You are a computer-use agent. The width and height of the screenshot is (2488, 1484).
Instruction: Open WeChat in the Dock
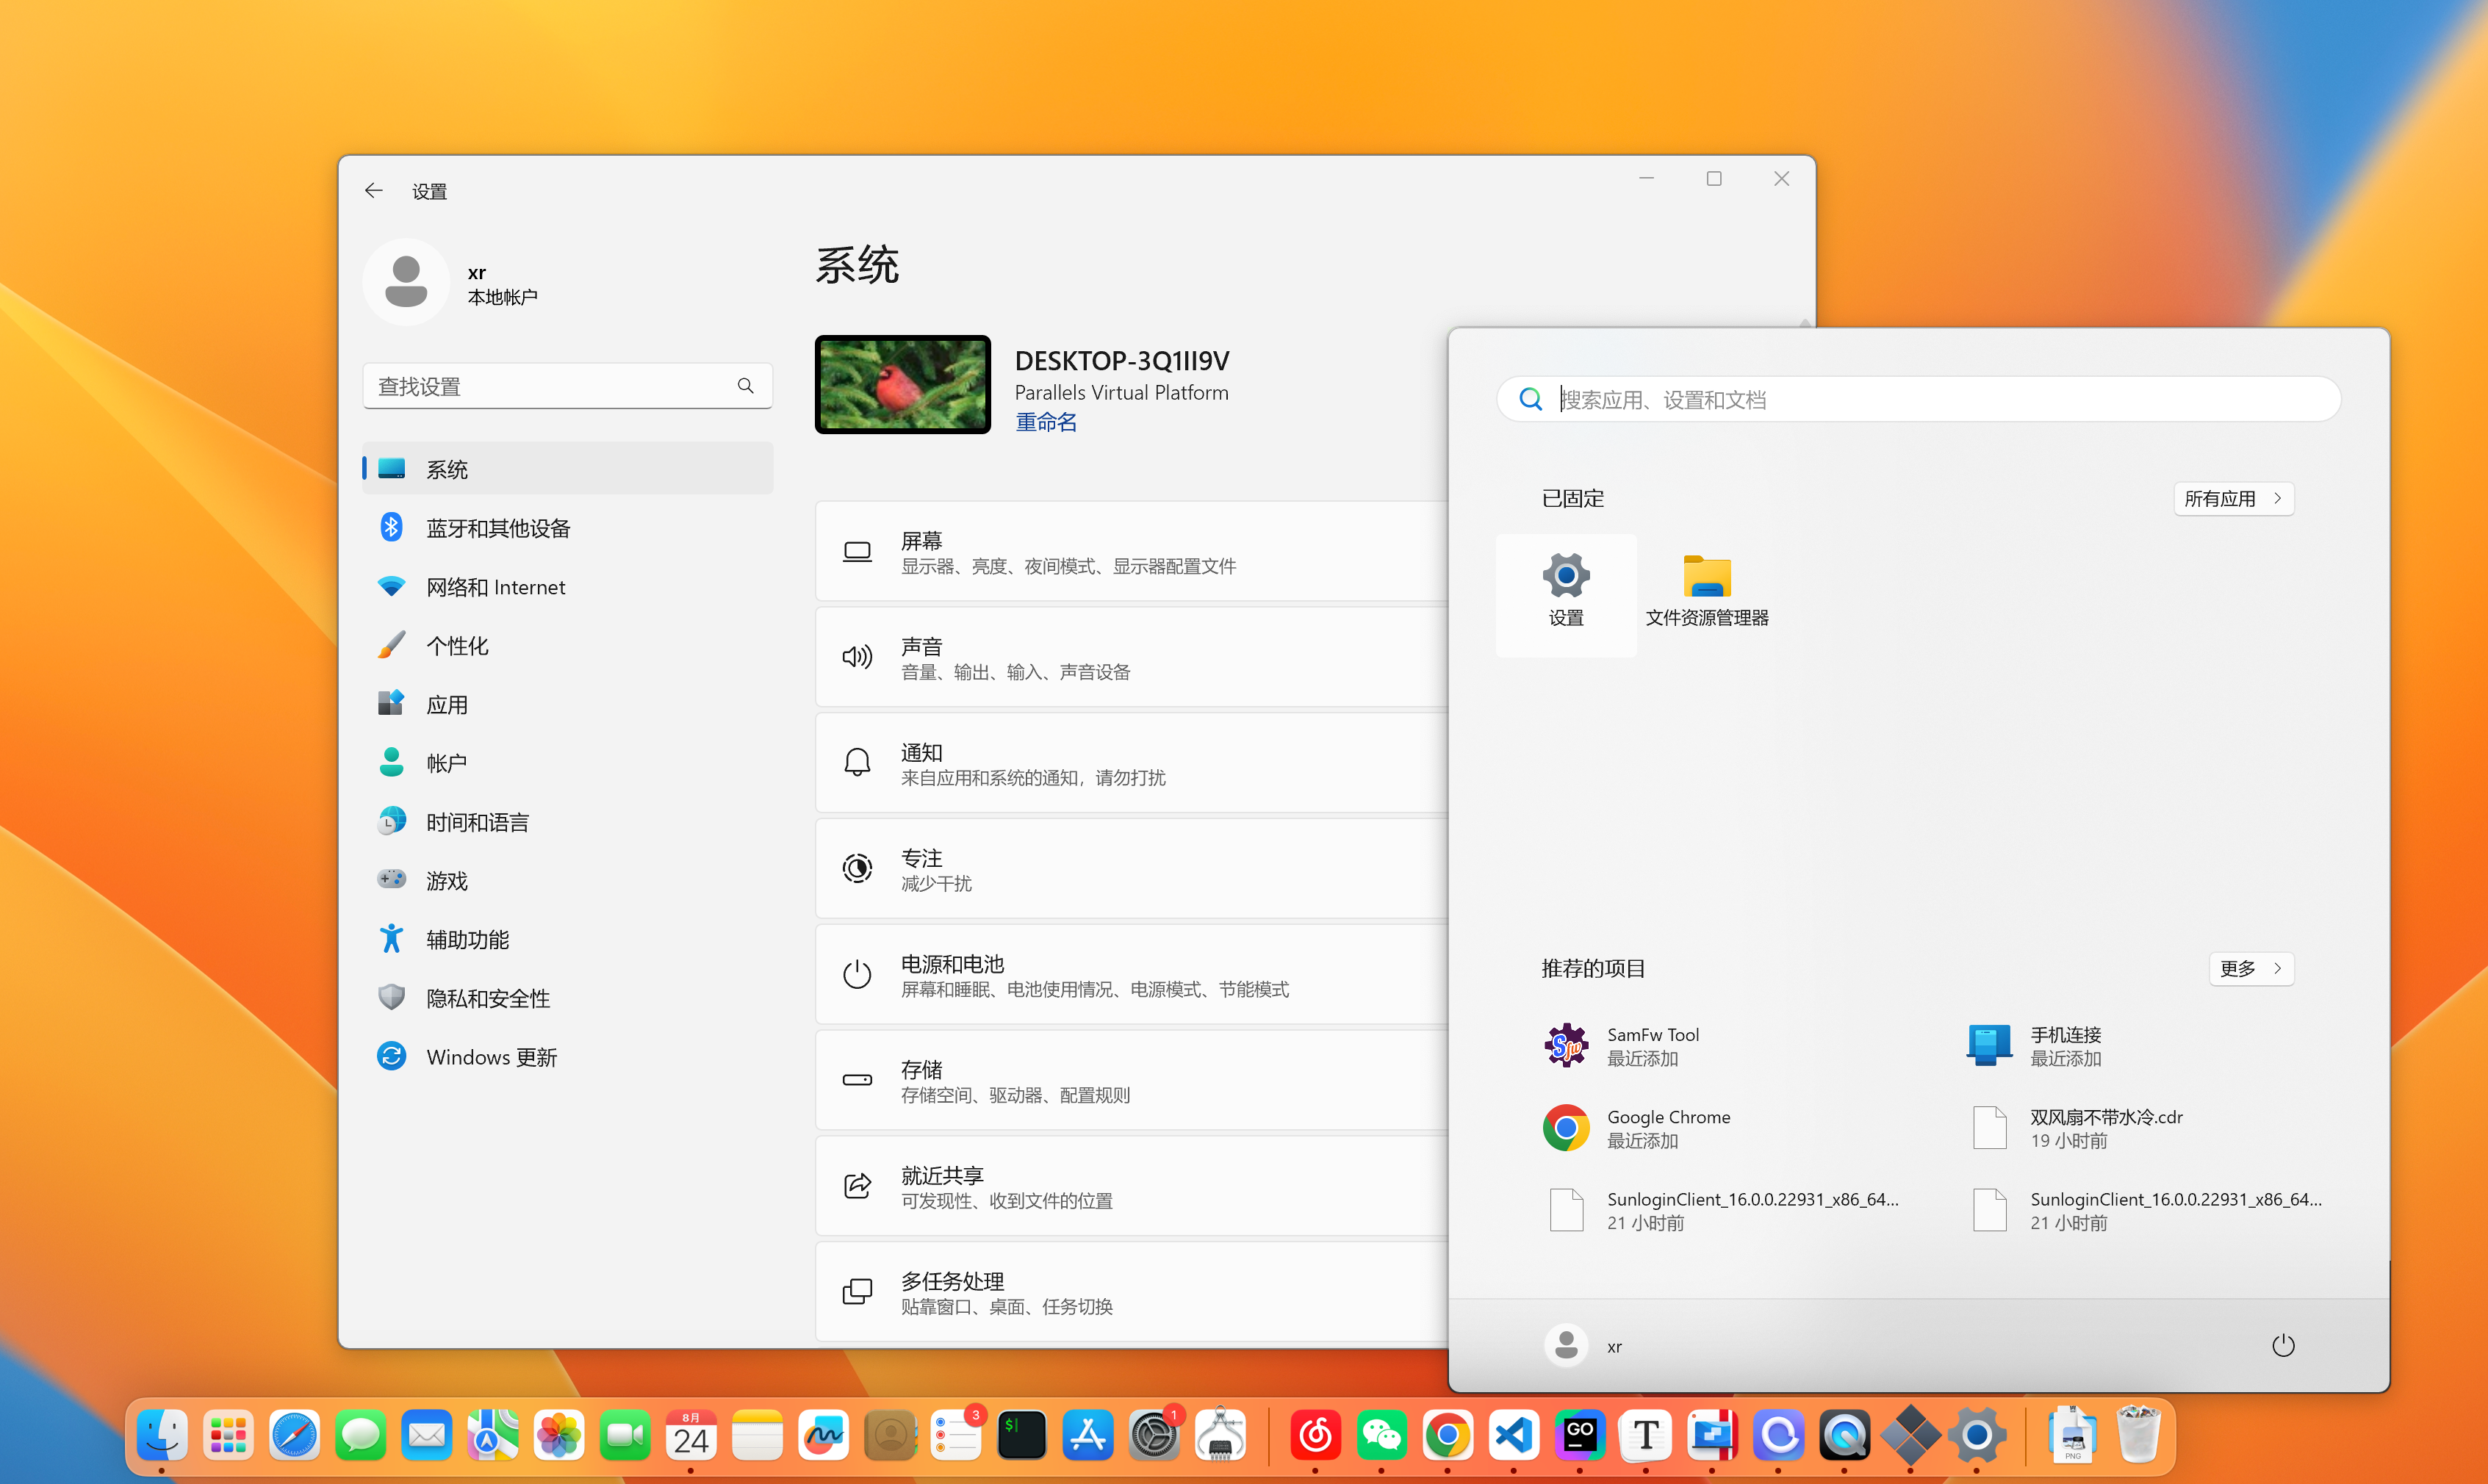pos(1381,1436)
